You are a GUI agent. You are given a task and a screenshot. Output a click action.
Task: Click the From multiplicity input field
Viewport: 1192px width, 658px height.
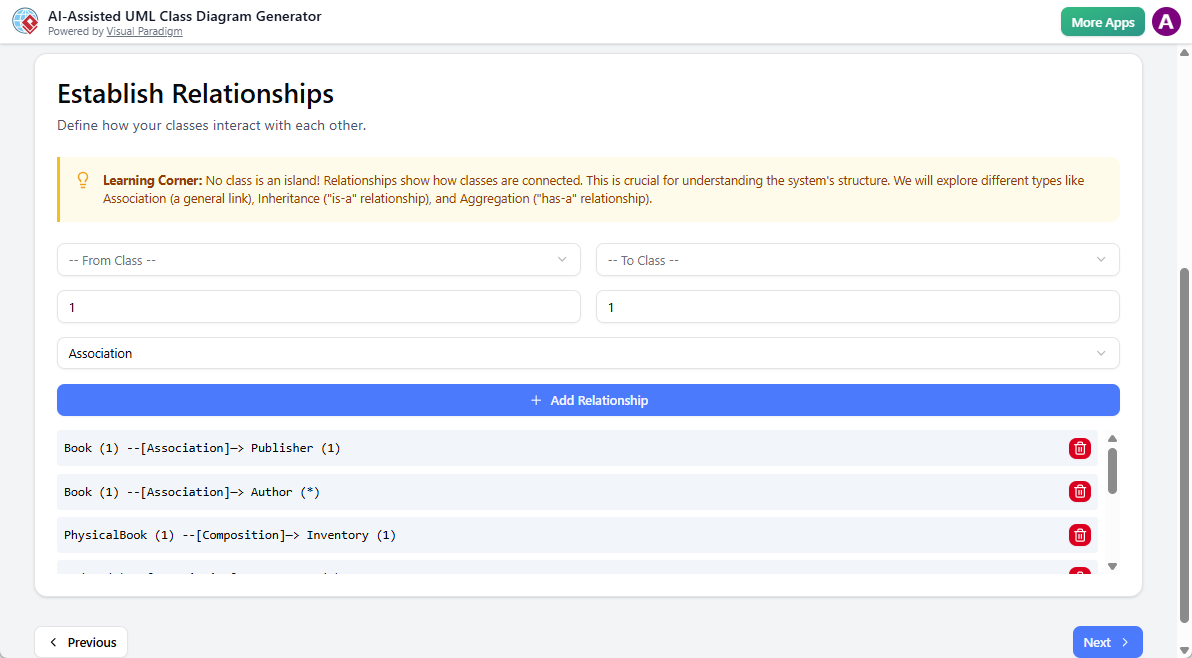pyautogui.click(x=318, y=306)
